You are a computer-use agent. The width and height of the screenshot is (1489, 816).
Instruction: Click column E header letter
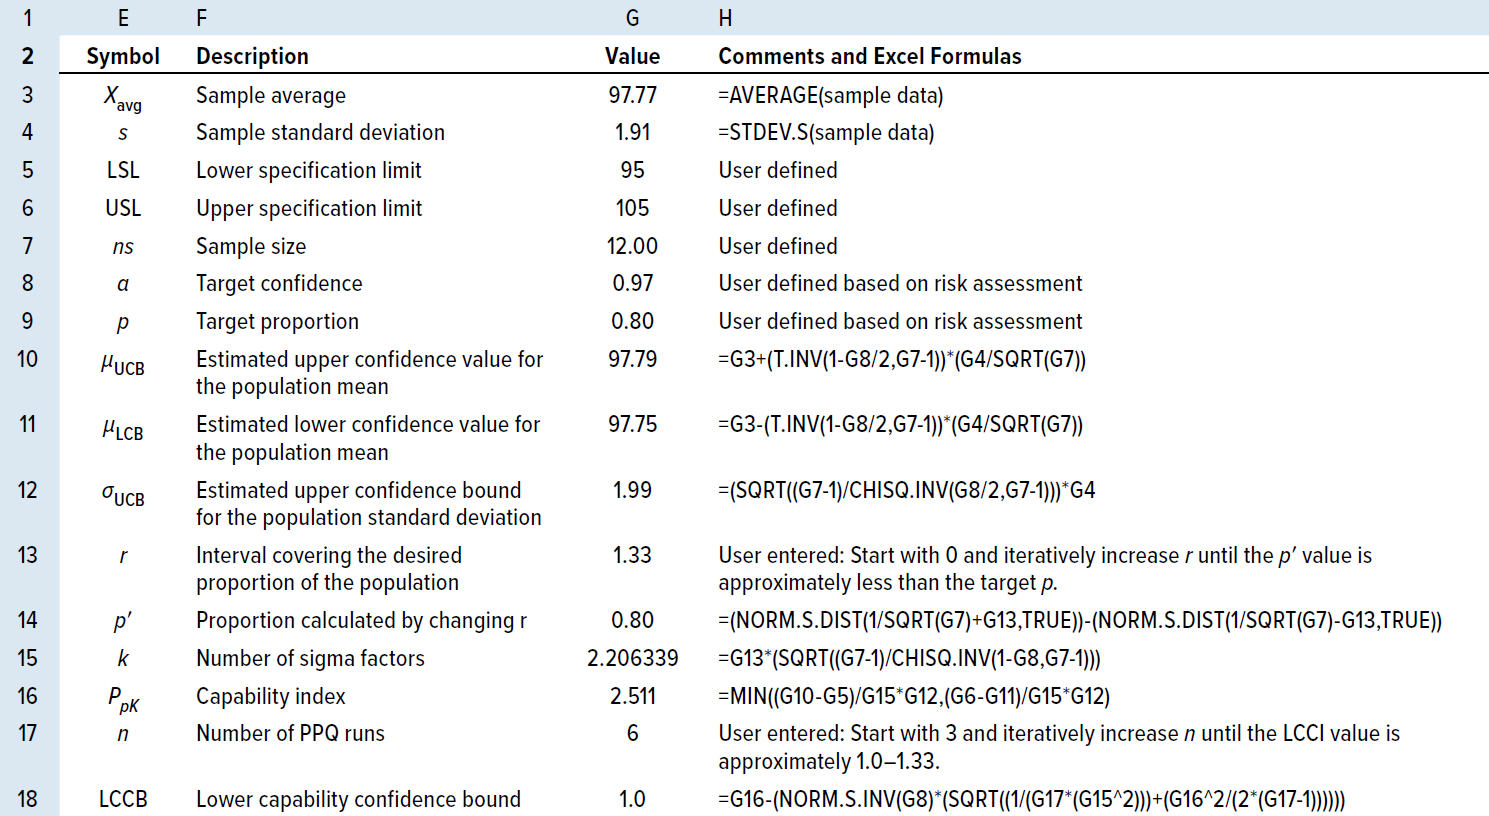click(x=123, y=18)
